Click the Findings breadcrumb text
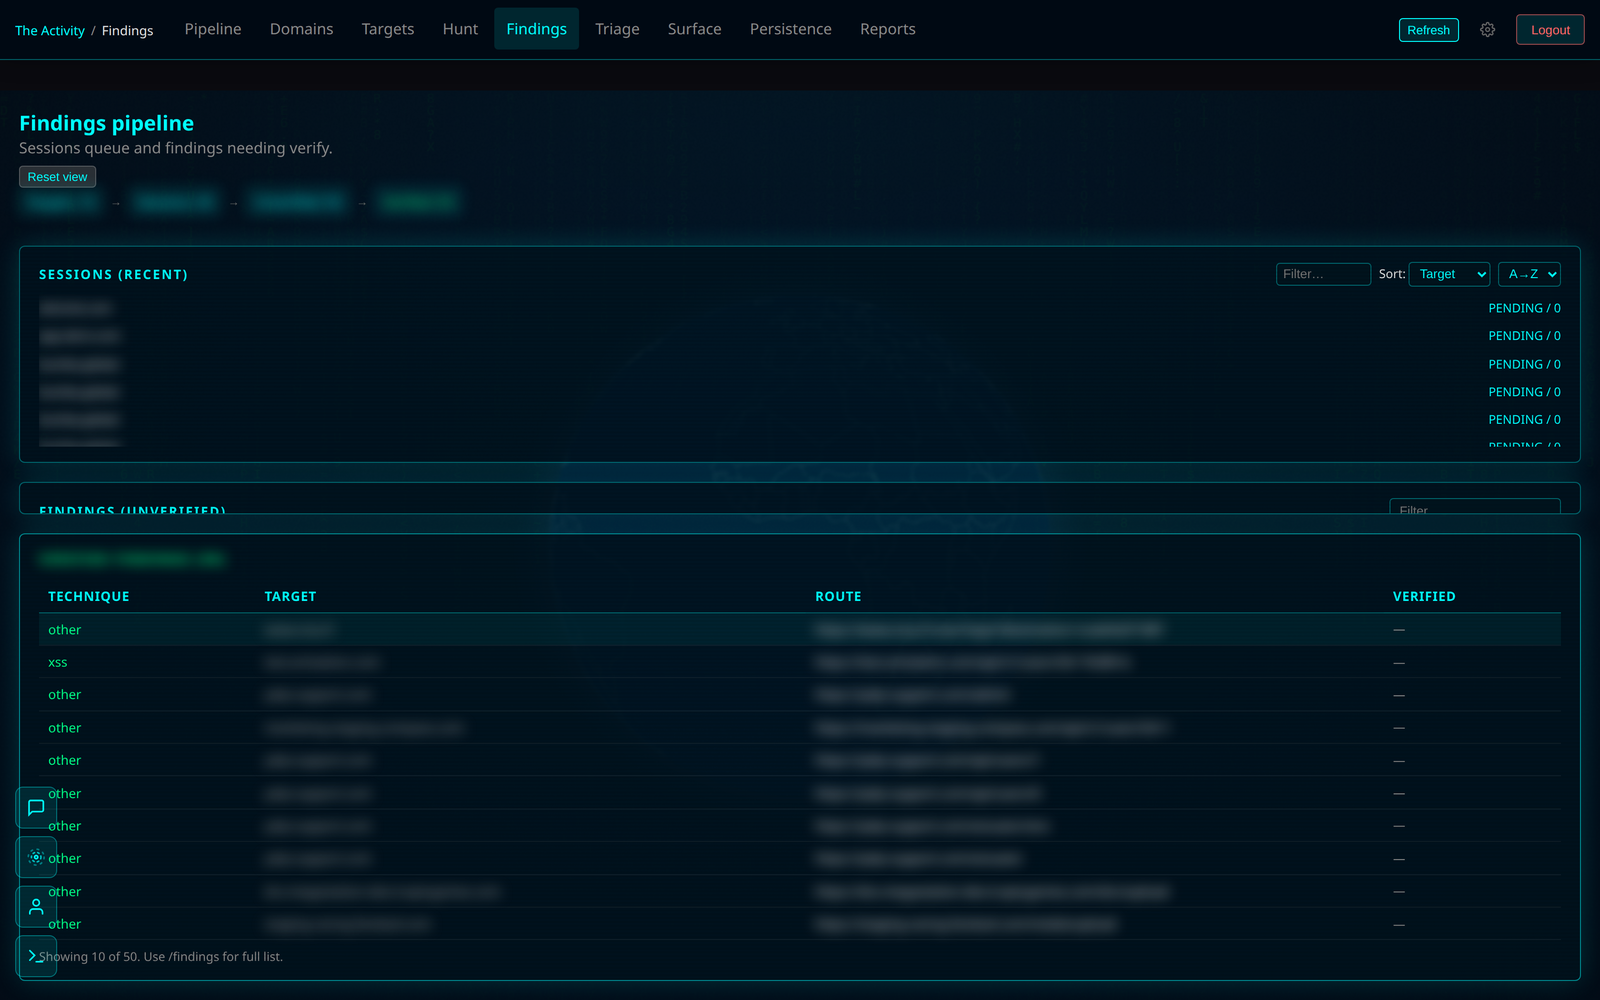The width and height of the screenshot is (1600, 1000). pos(127,31)
